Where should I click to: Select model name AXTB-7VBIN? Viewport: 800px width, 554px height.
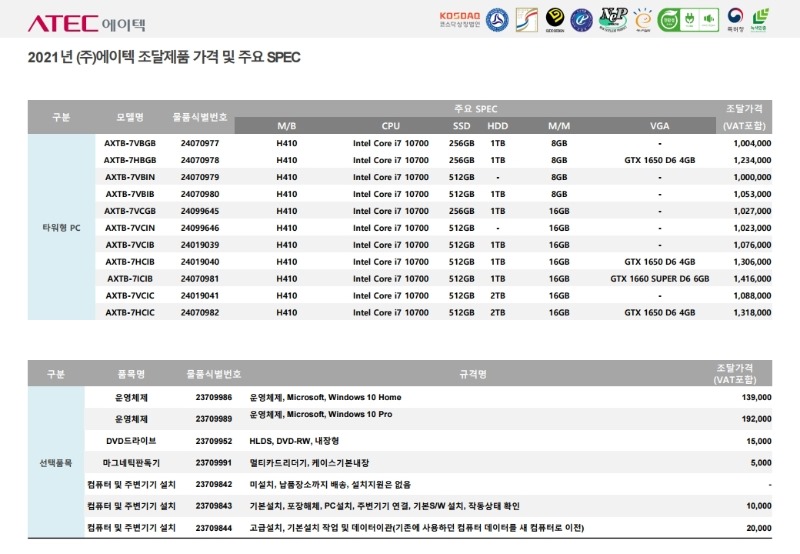coord(130,177)
